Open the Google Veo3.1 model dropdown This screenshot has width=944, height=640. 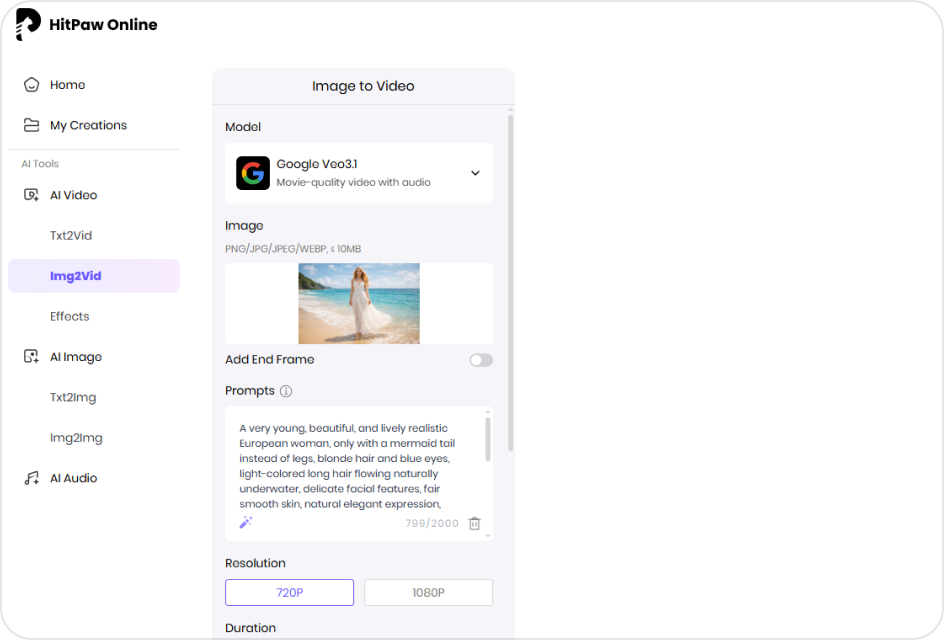(x=359, y=172)
